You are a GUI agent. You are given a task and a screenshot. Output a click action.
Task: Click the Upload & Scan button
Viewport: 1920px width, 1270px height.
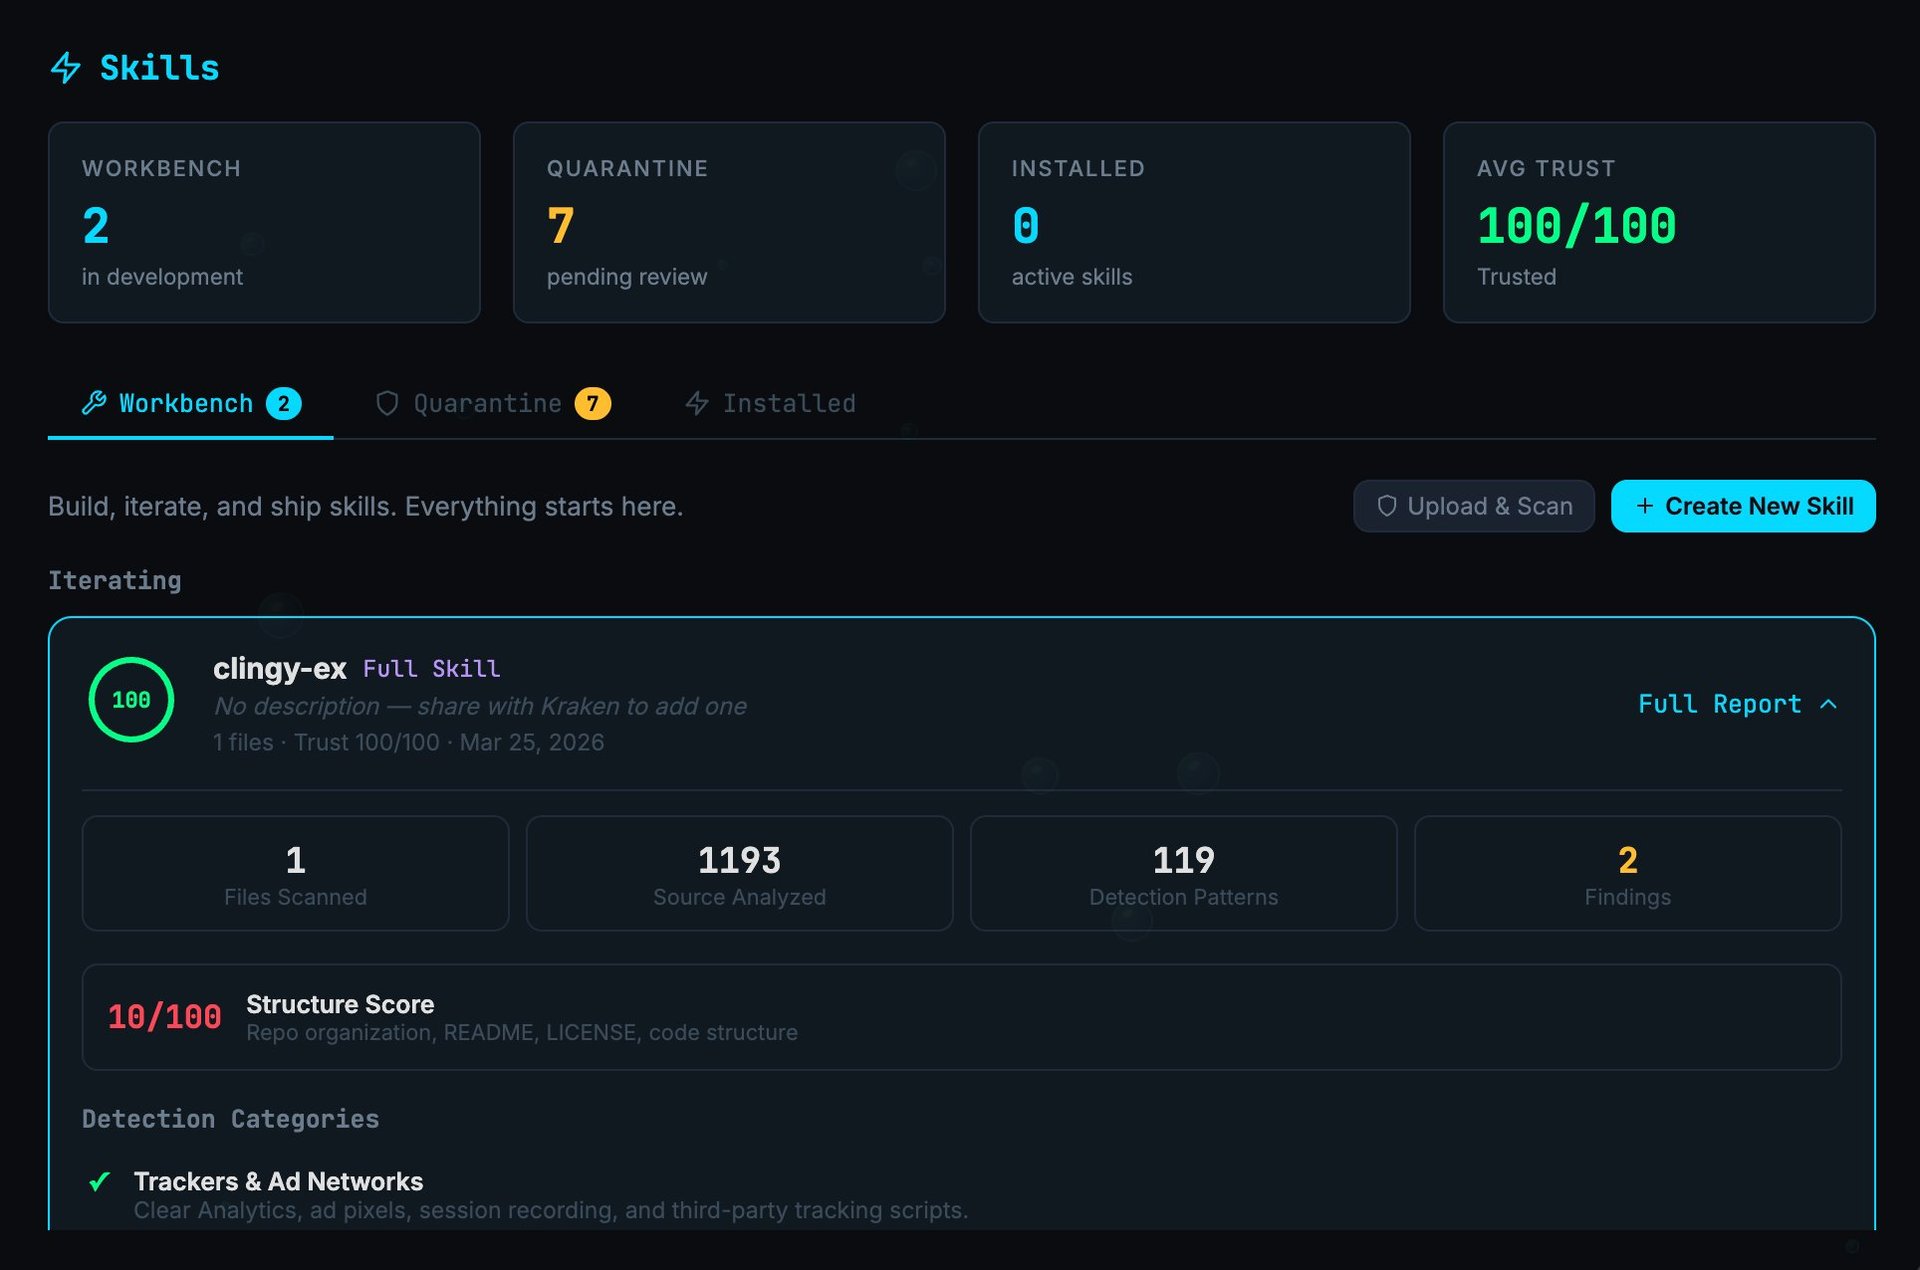pyautogui.click(x=1473, y=506)
